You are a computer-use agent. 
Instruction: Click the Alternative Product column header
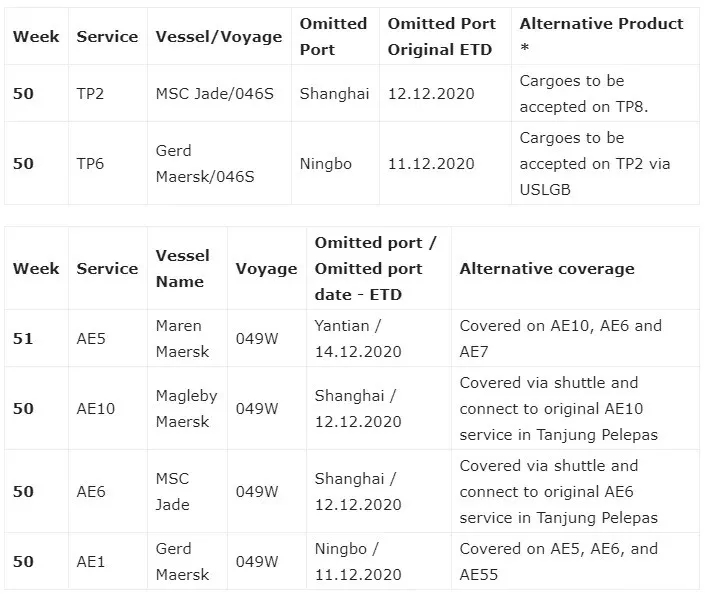tap(601, 36)
